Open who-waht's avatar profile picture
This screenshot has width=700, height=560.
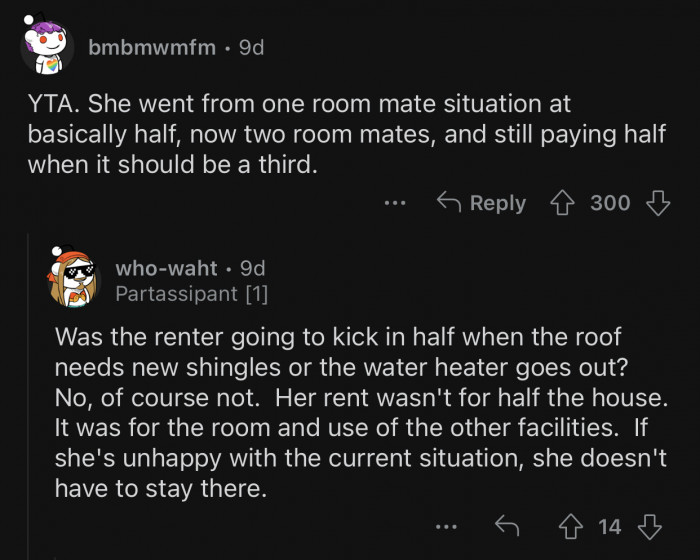pos(74,279)
